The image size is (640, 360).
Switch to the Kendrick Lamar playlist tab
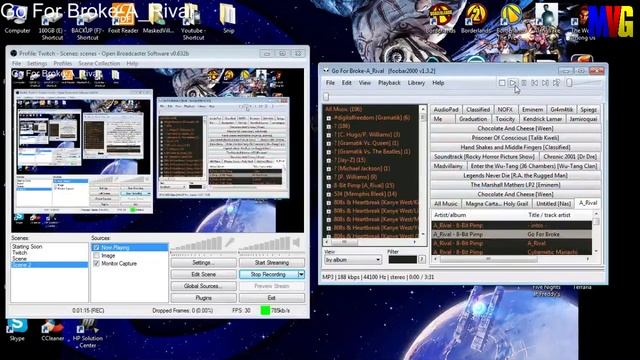click(x=542, y=119)
